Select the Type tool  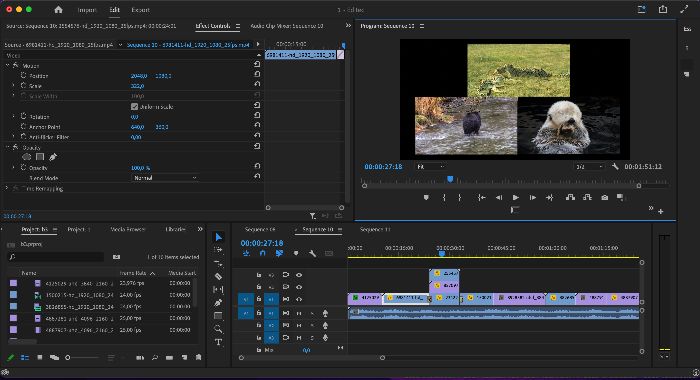[x=218, y=342]
